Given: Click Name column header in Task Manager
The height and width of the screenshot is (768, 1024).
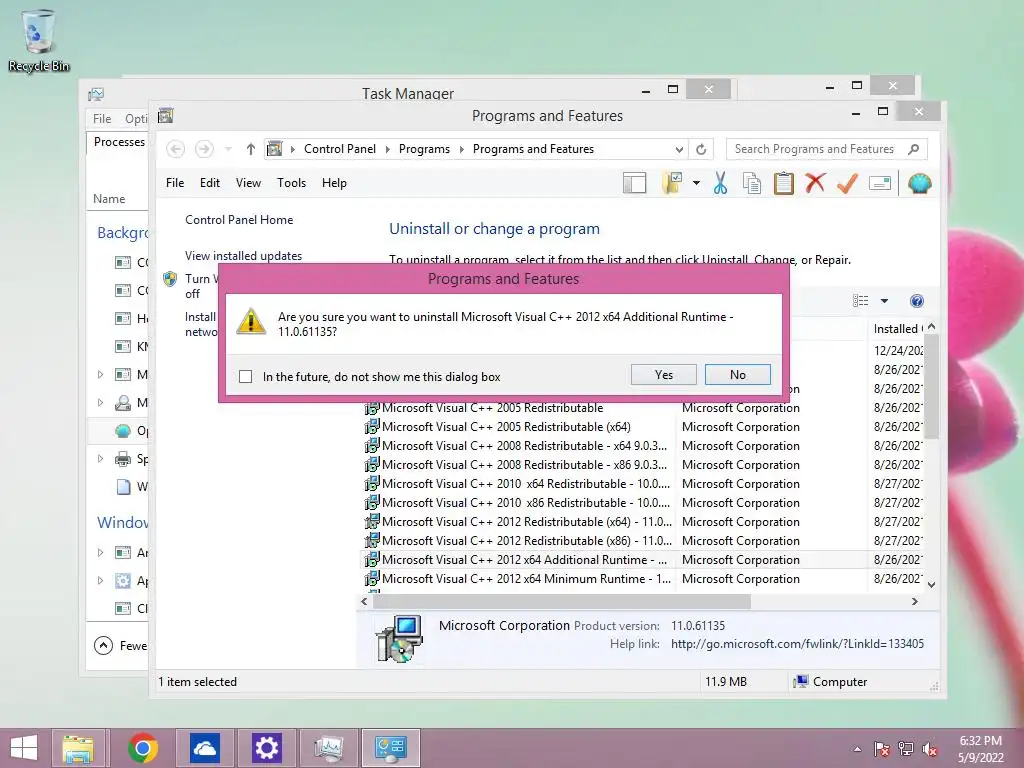Looking at the screenshot, I should [x=109, y=199].
